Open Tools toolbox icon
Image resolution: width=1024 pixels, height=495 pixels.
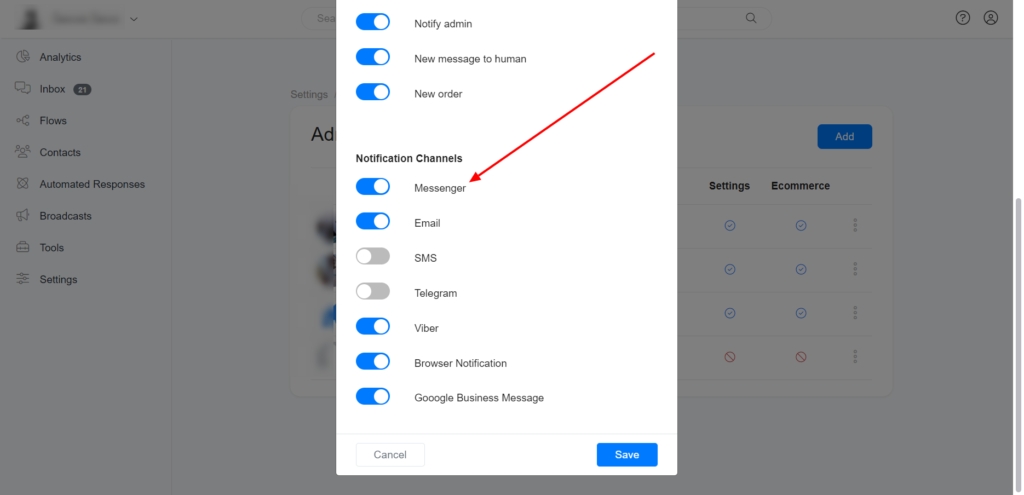coord(23,248)
